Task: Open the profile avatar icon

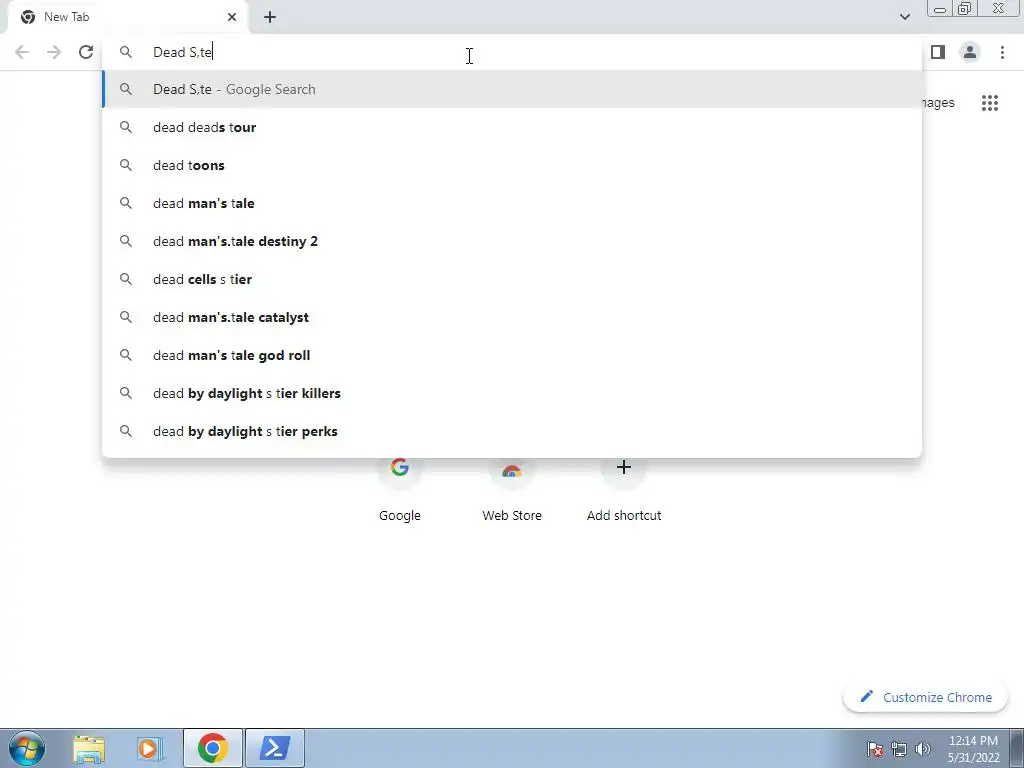Action: [970, 52]
